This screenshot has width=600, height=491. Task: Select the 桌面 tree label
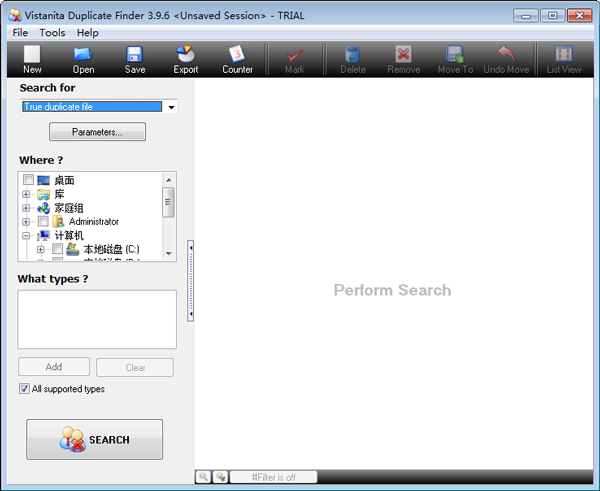pyautogui.click(x=64, y=180)
